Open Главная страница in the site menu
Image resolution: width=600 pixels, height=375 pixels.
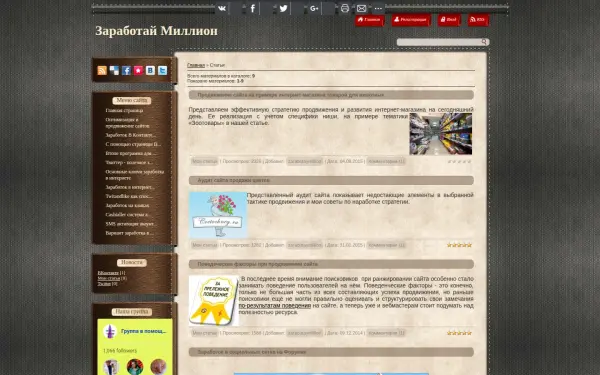click(x=124, y=111)
